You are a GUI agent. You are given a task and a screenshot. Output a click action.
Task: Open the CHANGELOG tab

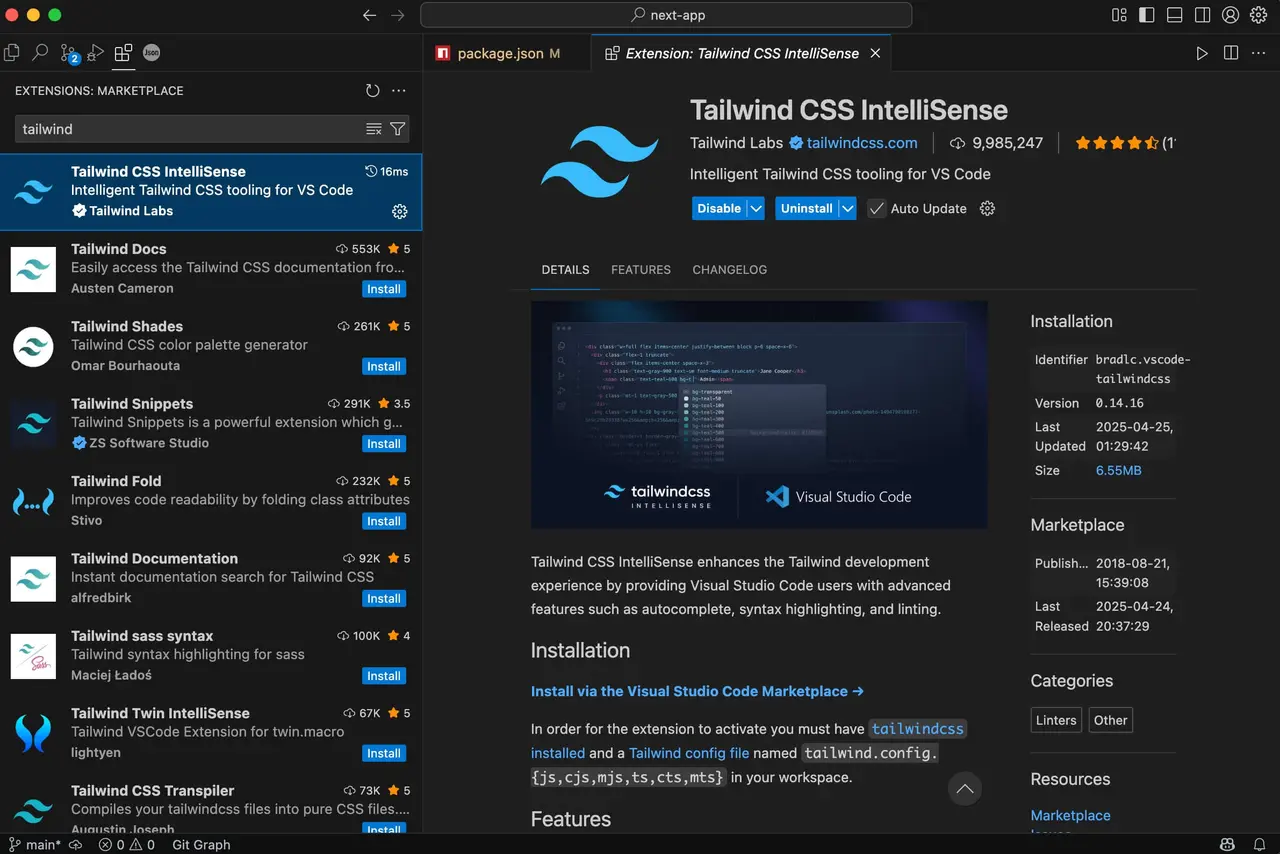click(730, 270)
